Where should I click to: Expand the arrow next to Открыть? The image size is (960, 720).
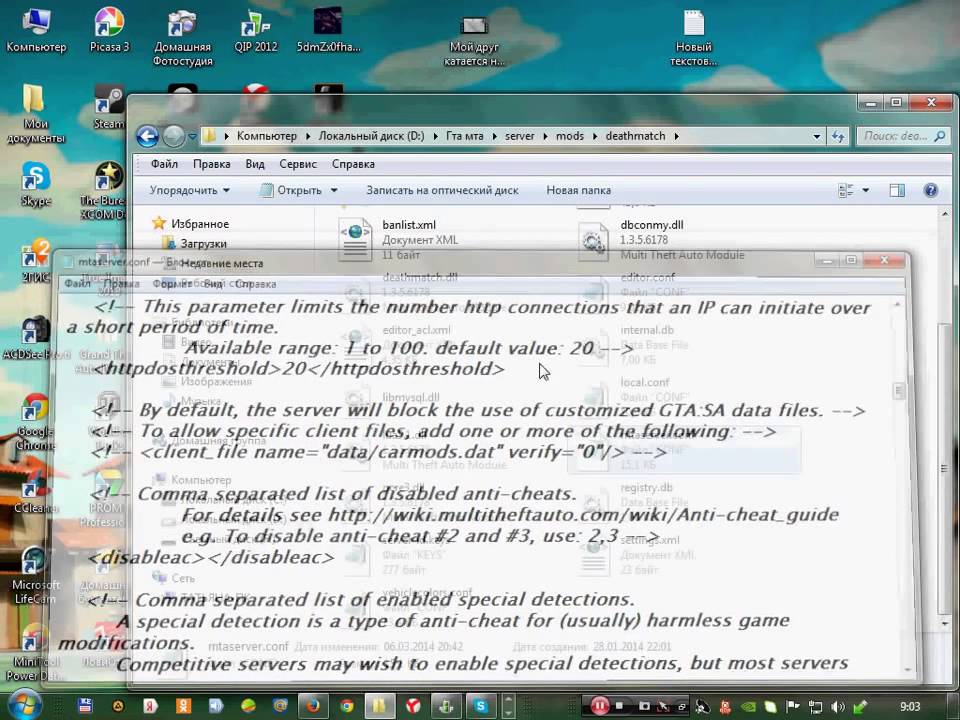tap(334, 190)
